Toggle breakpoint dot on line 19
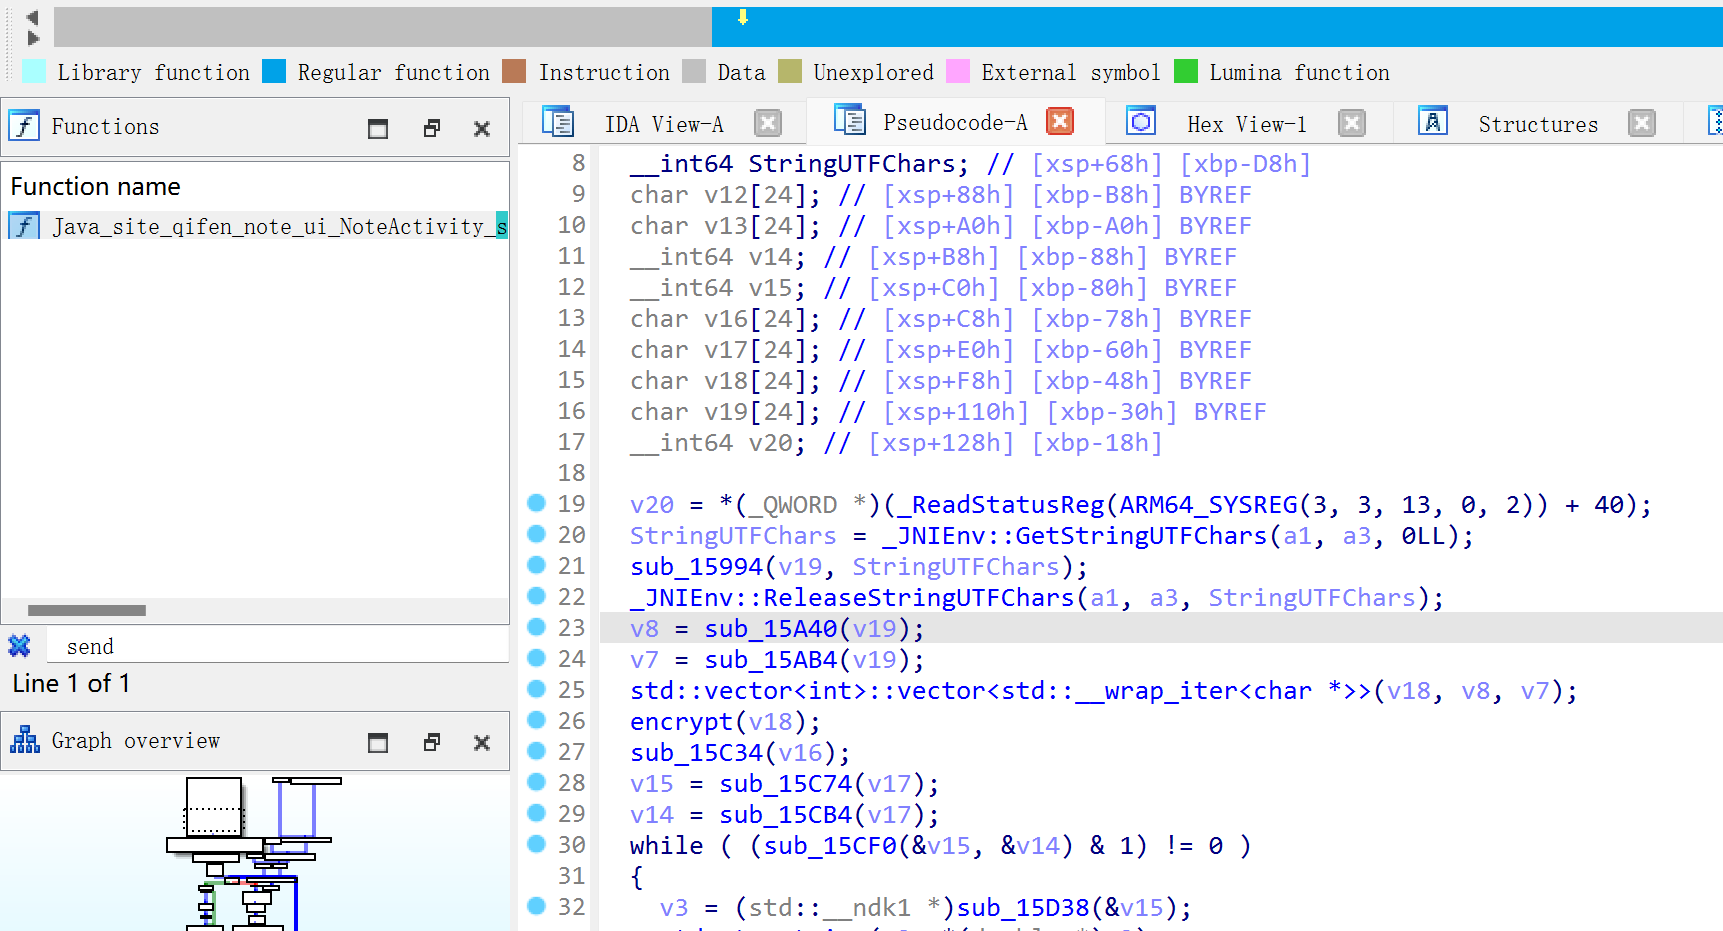Viewport: 1723px width, 931px height. [537, 503]
